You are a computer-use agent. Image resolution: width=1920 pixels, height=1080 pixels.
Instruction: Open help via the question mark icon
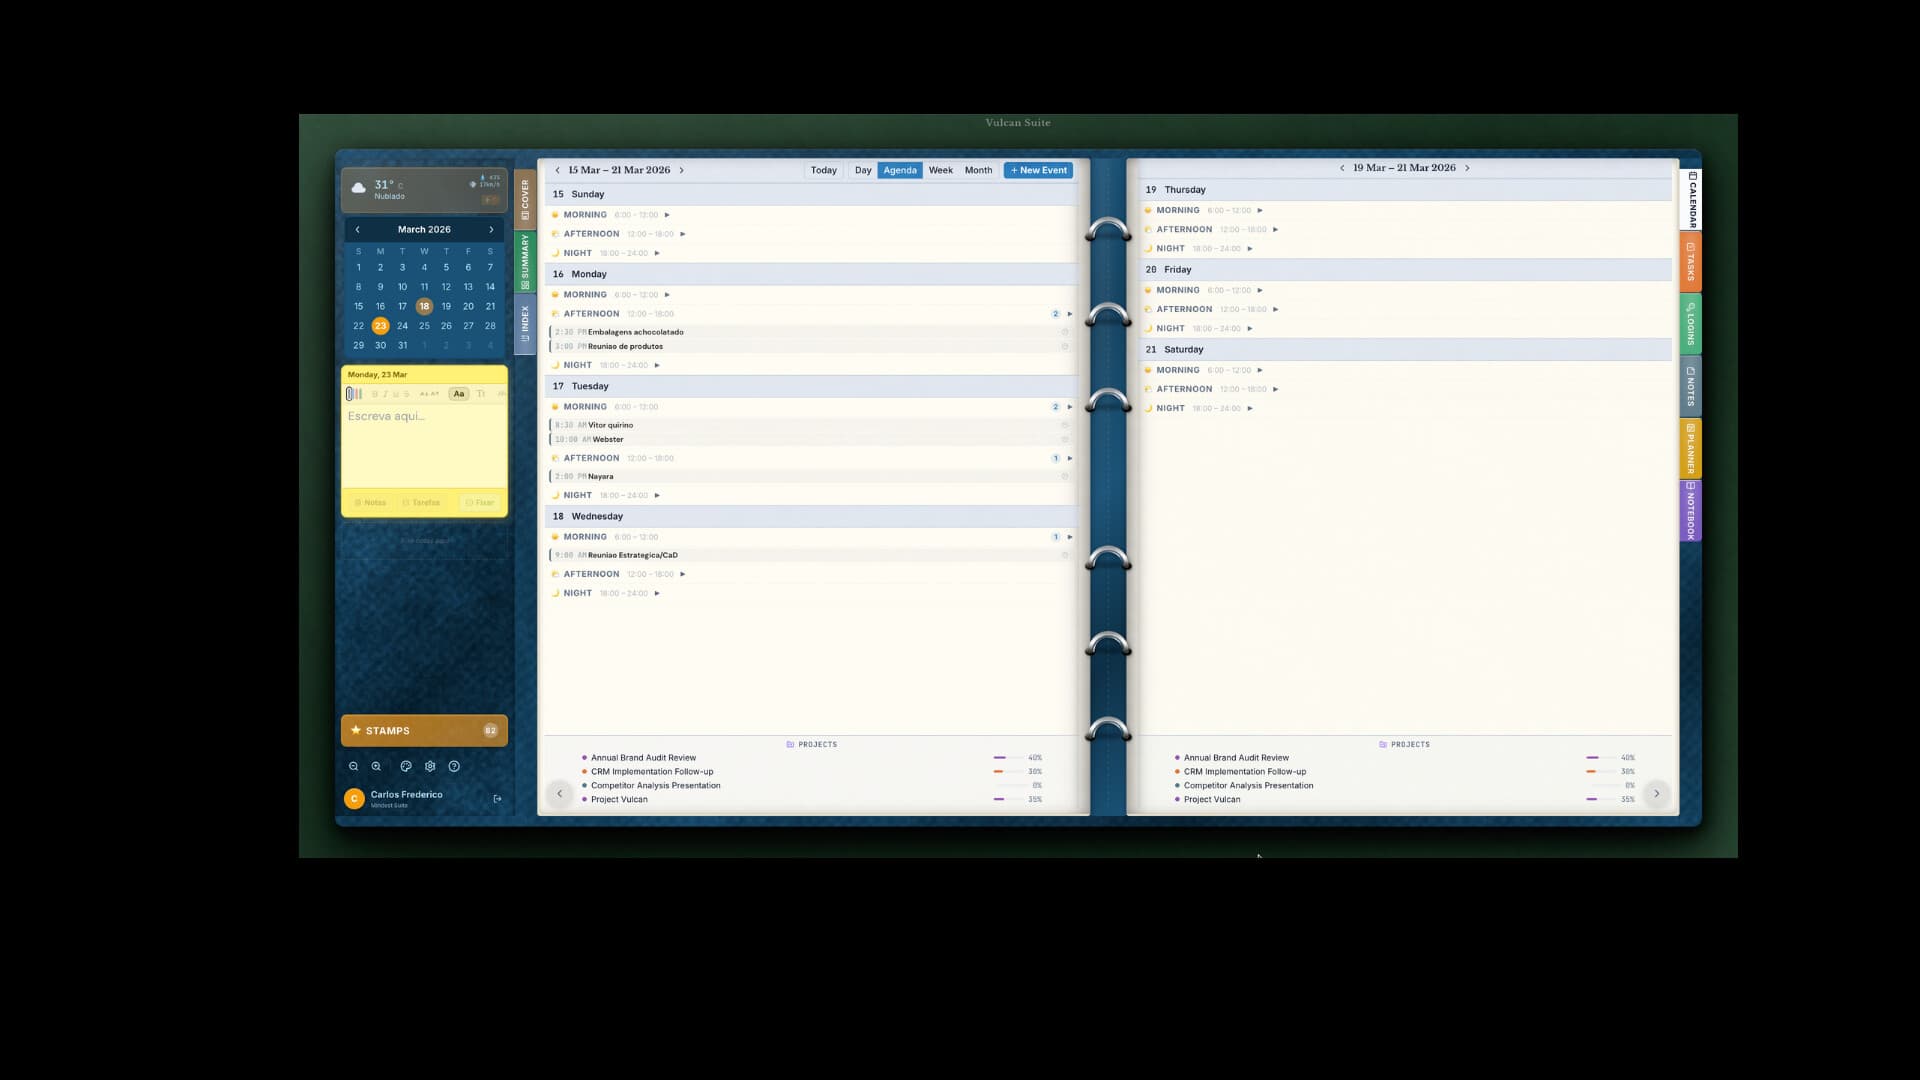[x=454, y=766]
